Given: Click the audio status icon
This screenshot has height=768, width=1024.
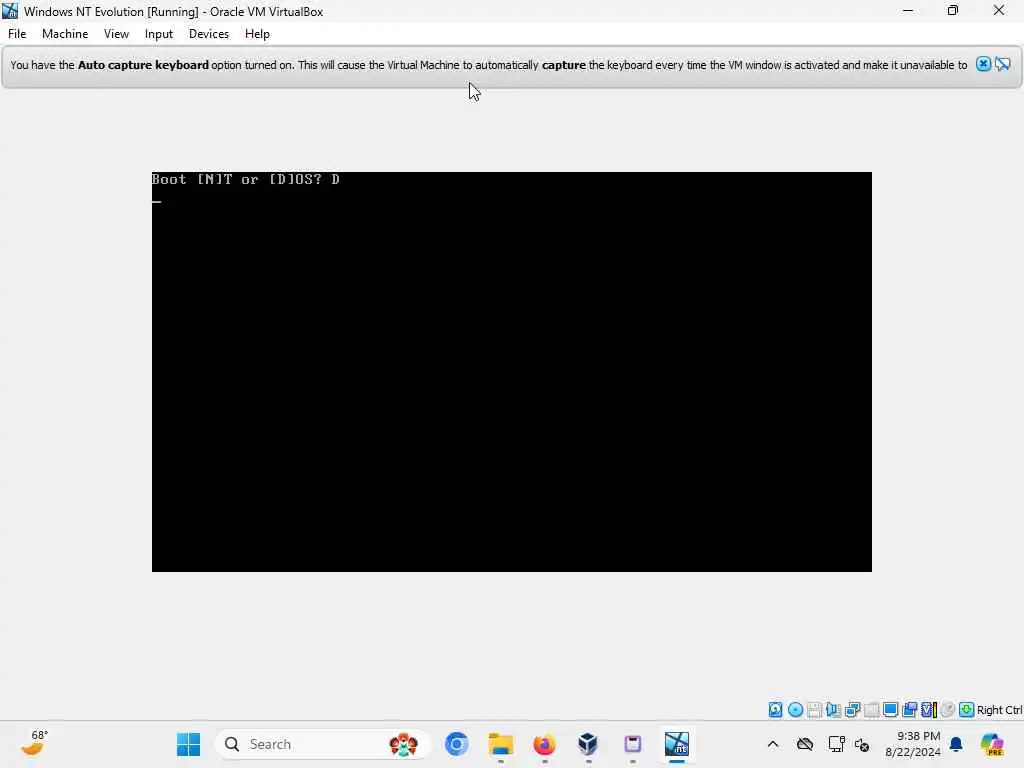Looking at the screenshot, I should tap(833, 710).
